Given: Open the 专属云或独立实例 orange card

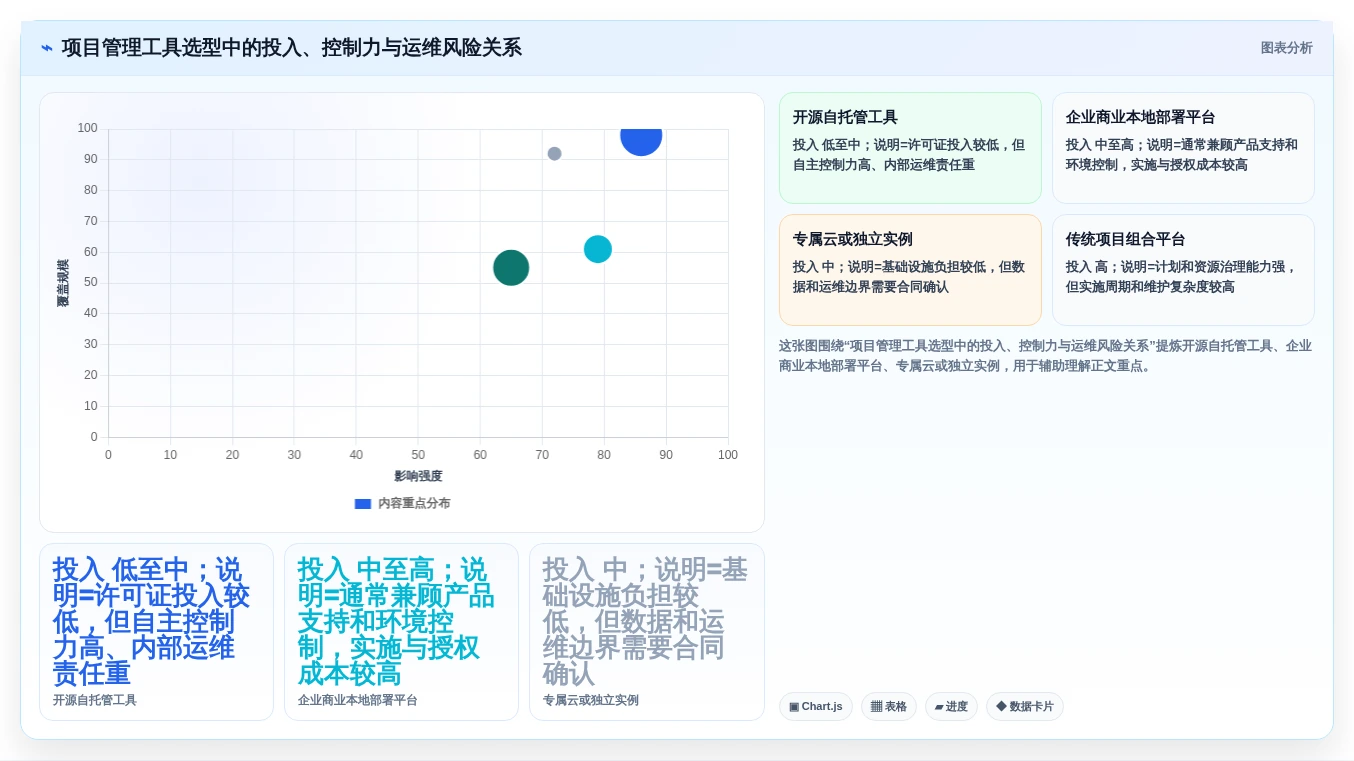Looking at the screenshot, I should 910,270.
